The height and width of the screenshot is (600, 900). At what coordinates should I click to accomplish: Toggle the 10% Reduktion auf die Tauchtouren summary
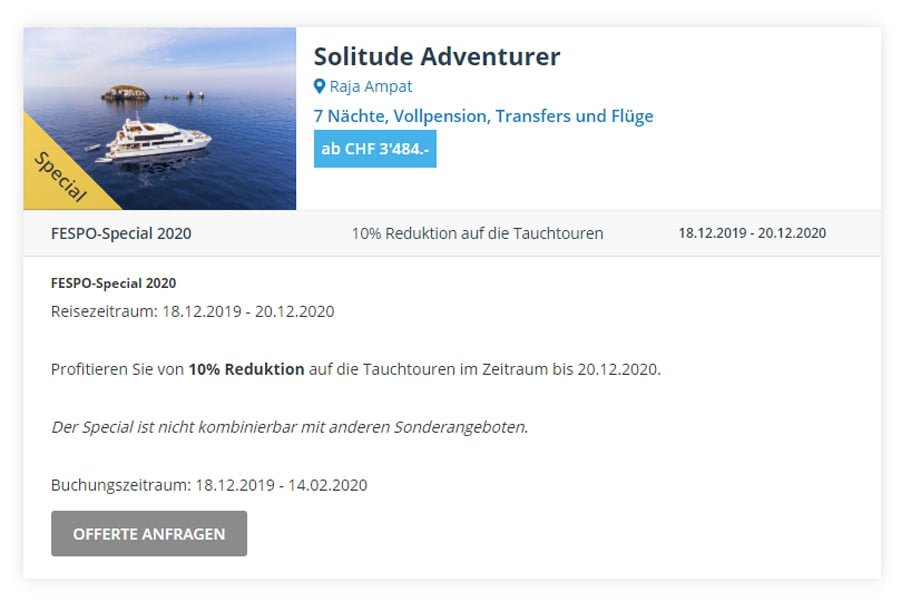click(477, 234)
